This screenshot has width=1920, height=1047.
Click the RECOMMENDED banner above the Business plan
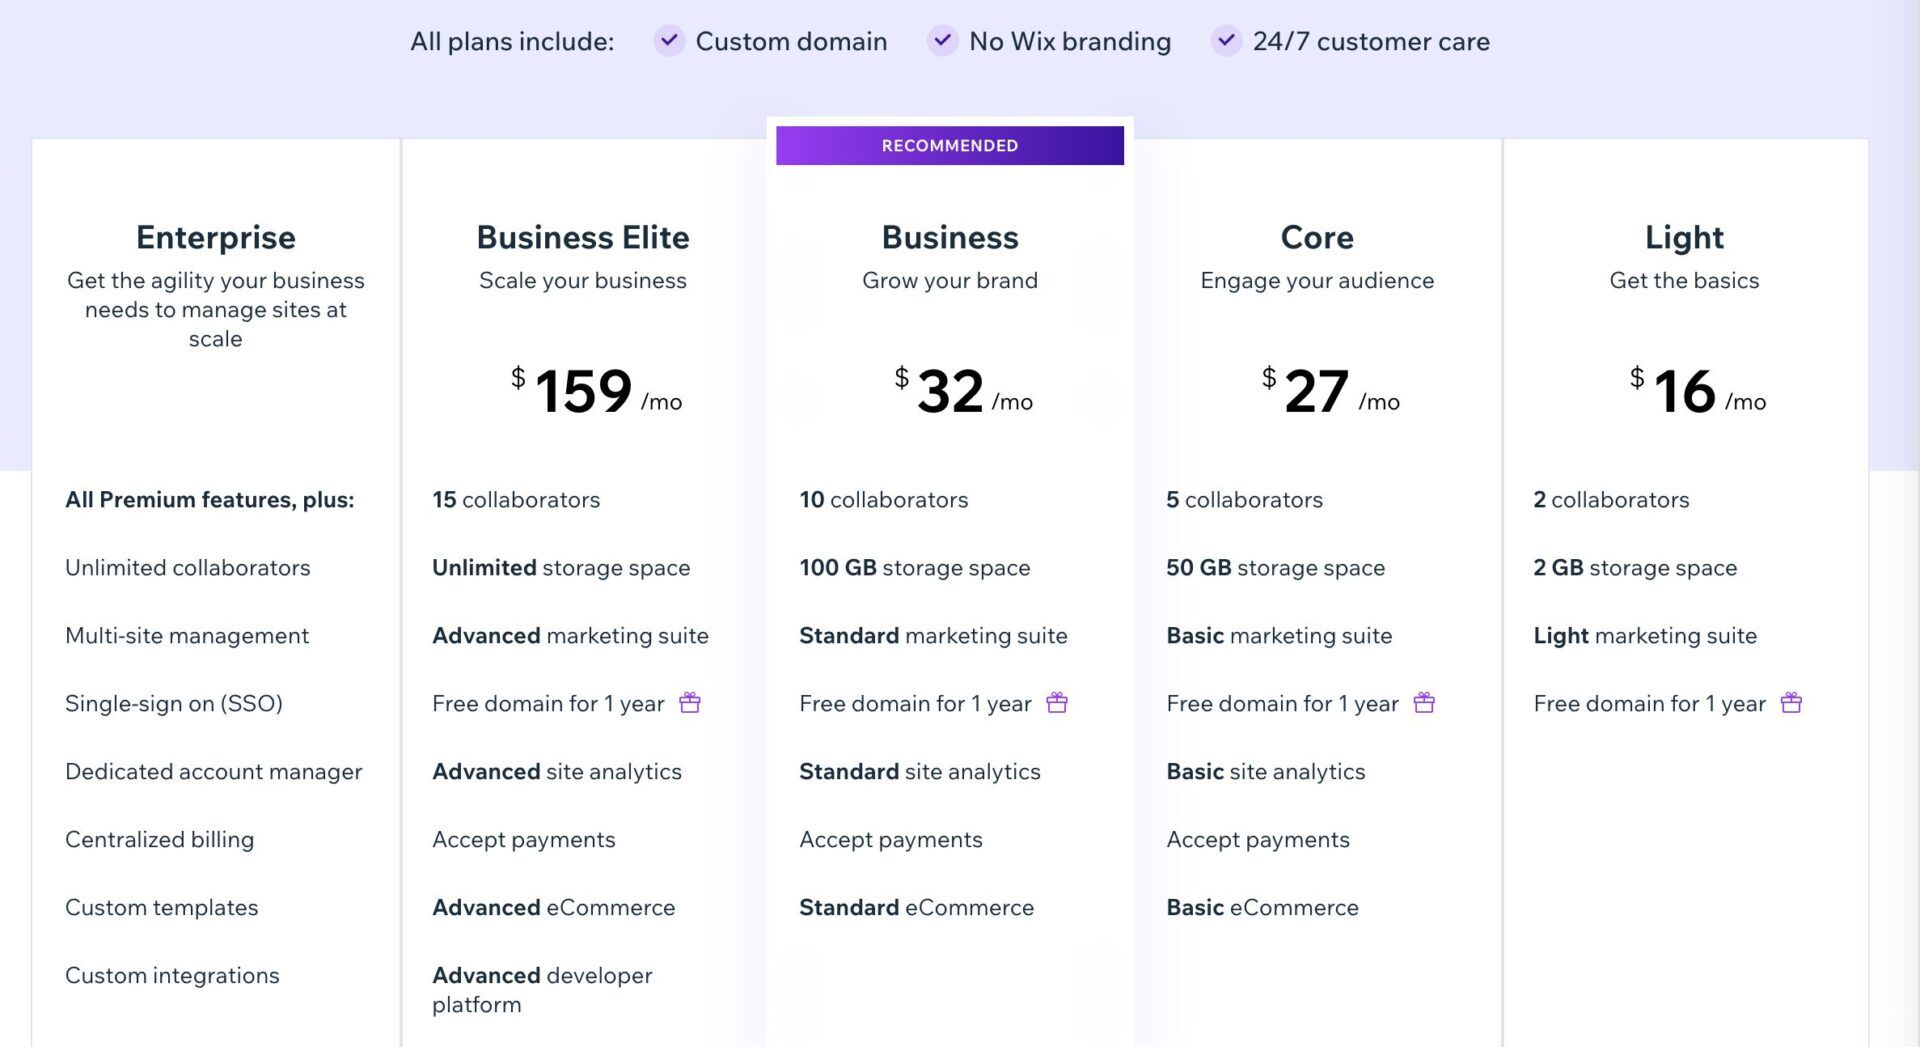tap(949, 145)
